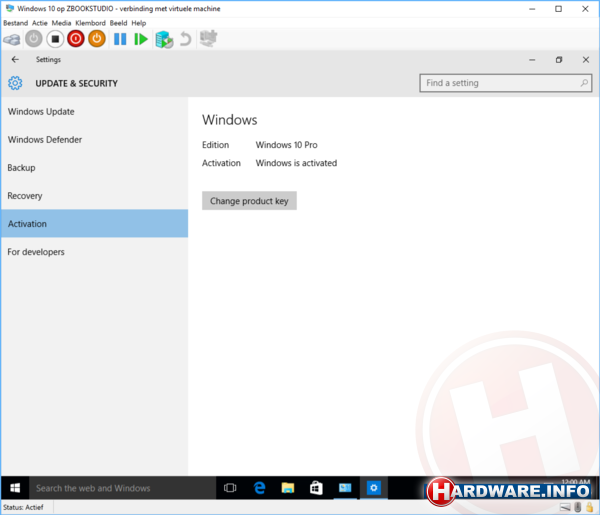Viewport: 600px width, 515px height.
Task: Select Windows Update in the sidebar
Action: pos(95,112)
